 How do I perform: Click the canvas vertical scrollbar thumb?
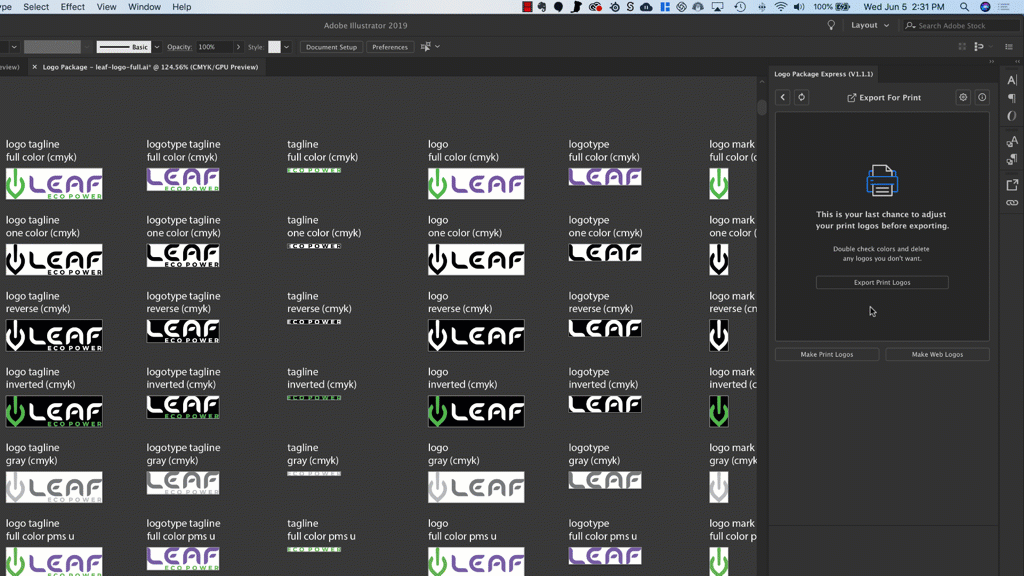click(761, 107)
